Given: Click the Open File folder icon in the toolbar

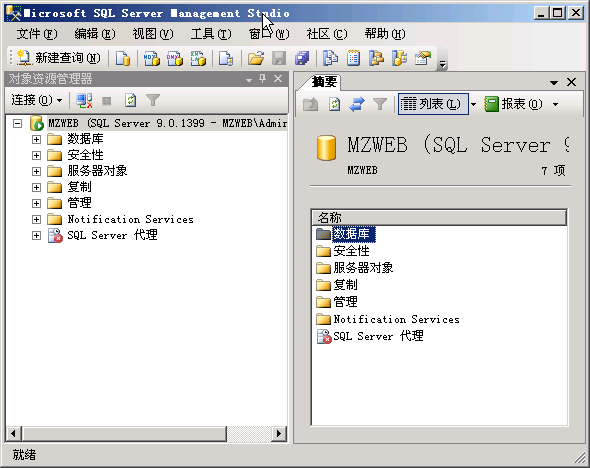Looking at the screenshot, I should (256, 58).
